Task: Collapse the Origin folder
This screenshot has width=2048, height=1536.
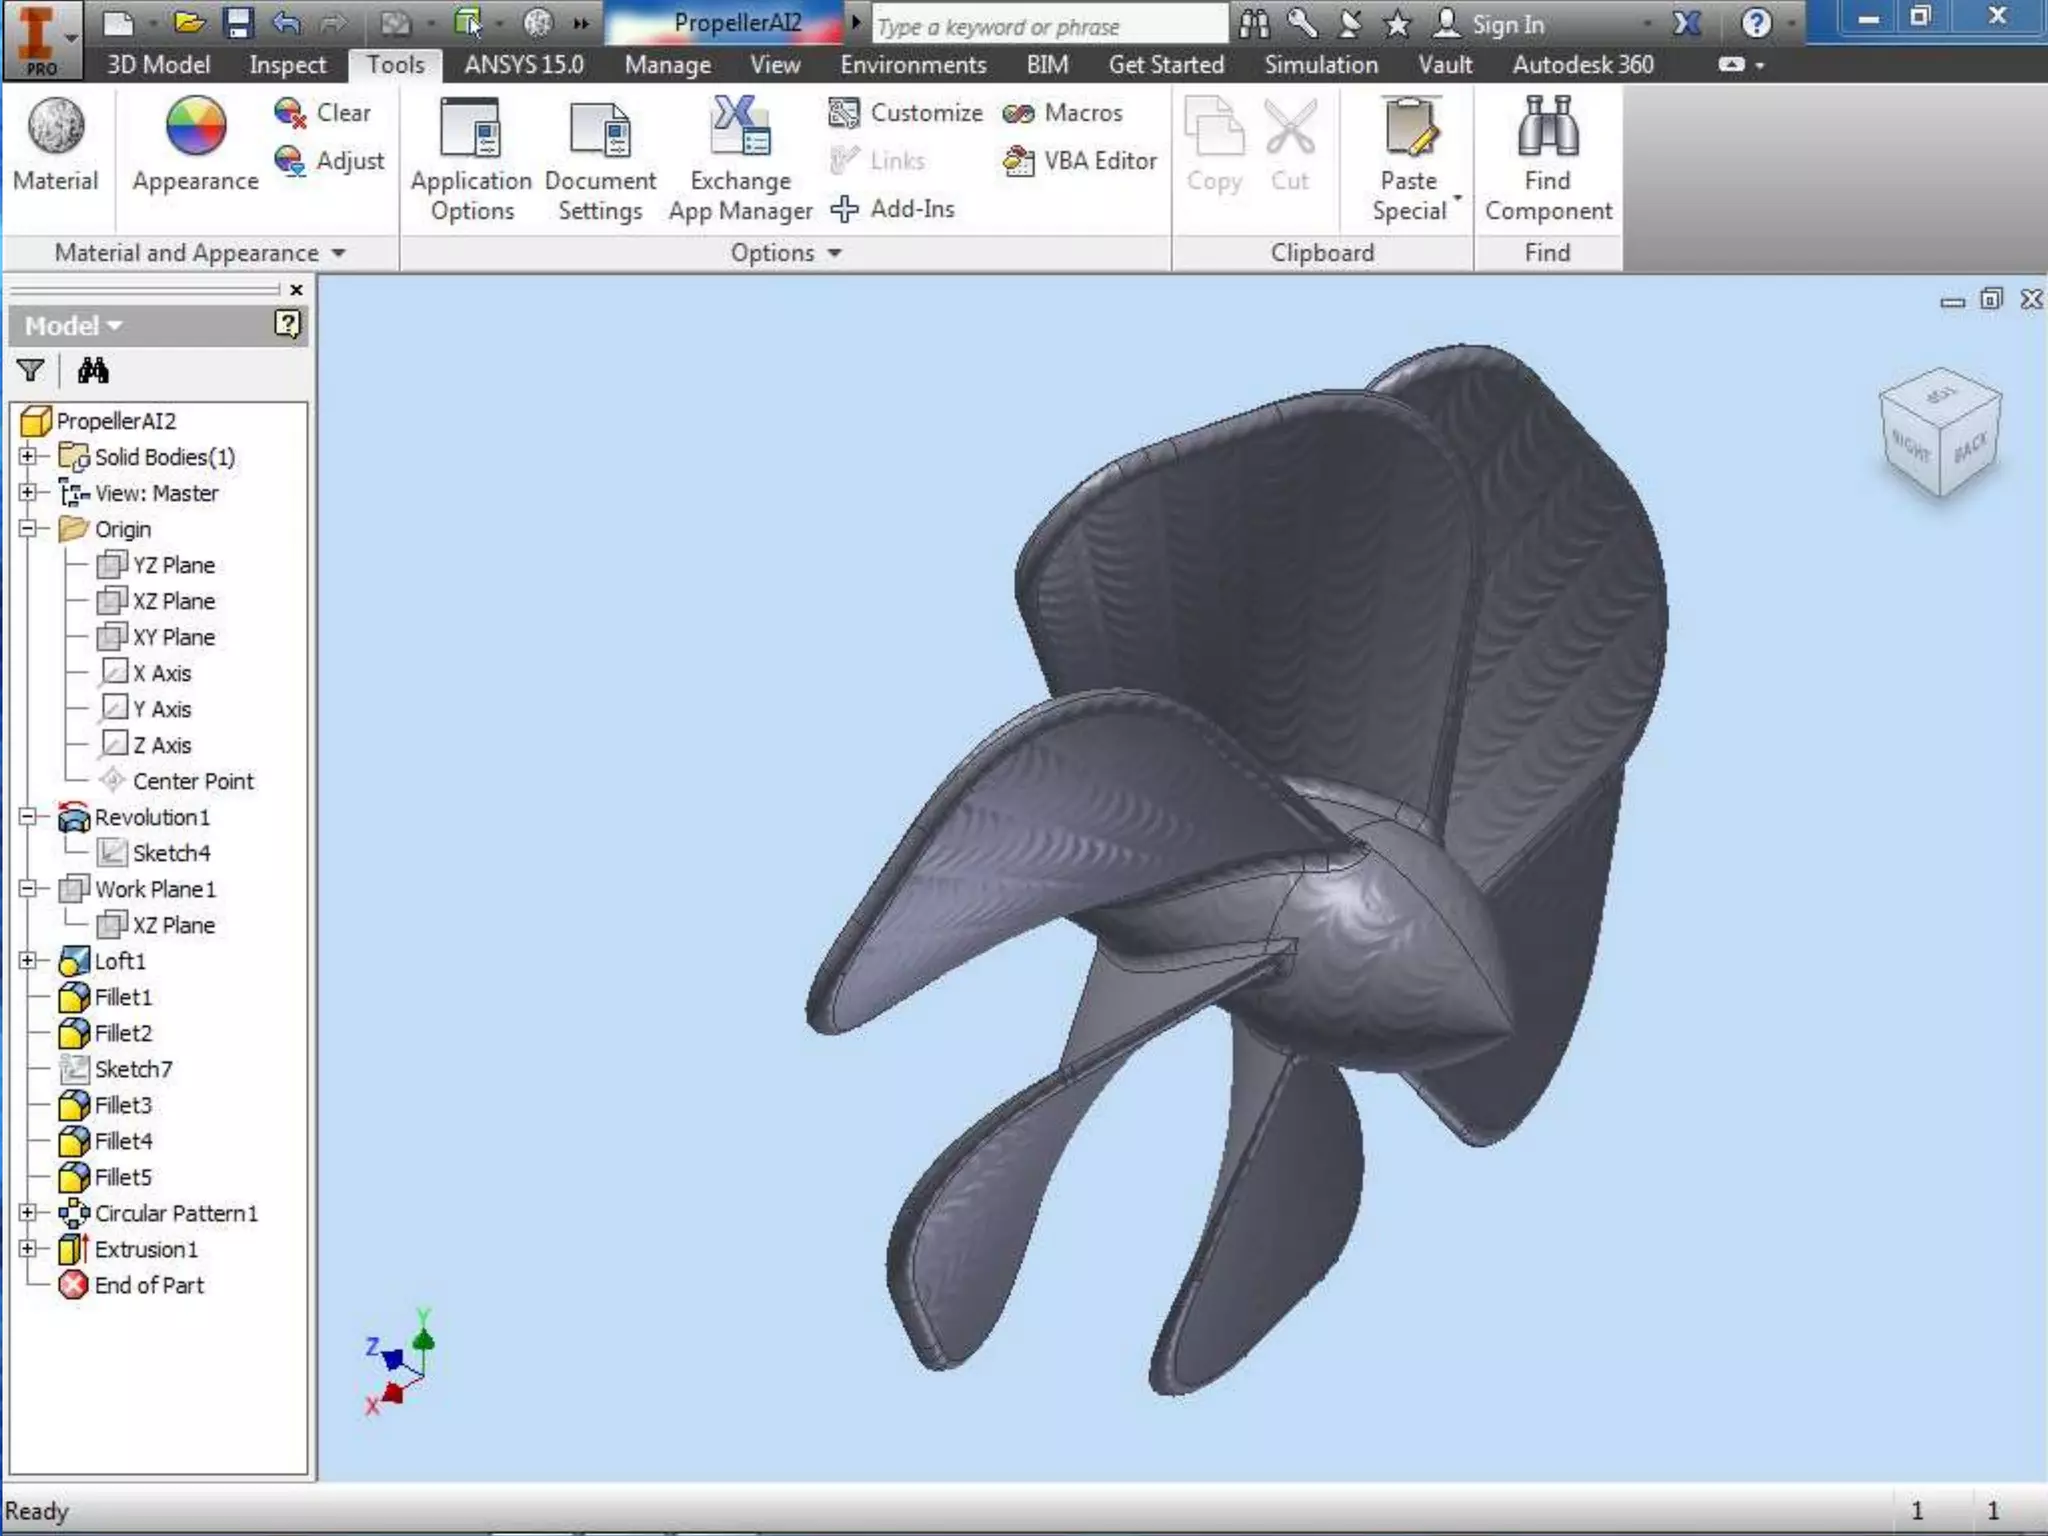Action: (x=28, y=529)
